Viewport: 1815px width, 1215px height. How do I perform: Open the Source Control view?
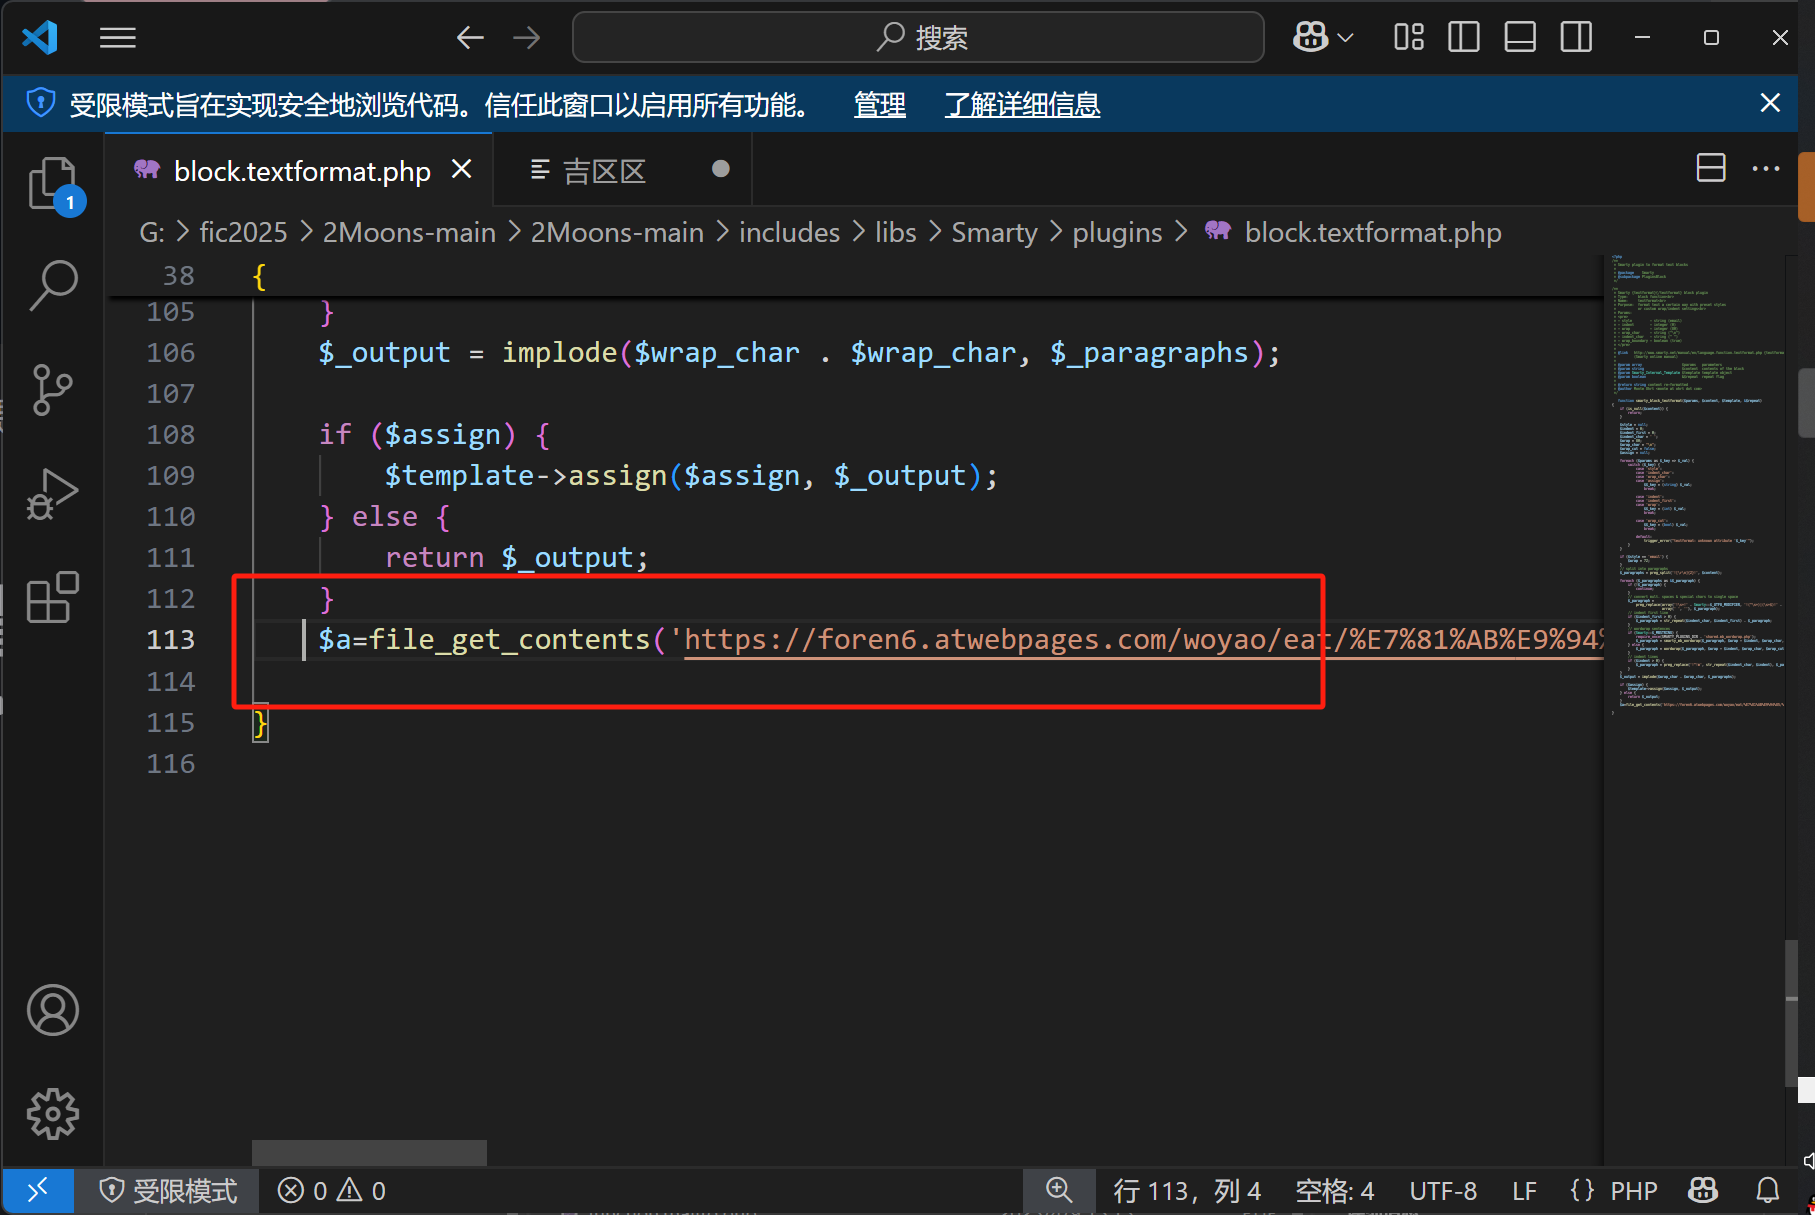[x=53, y=389]
